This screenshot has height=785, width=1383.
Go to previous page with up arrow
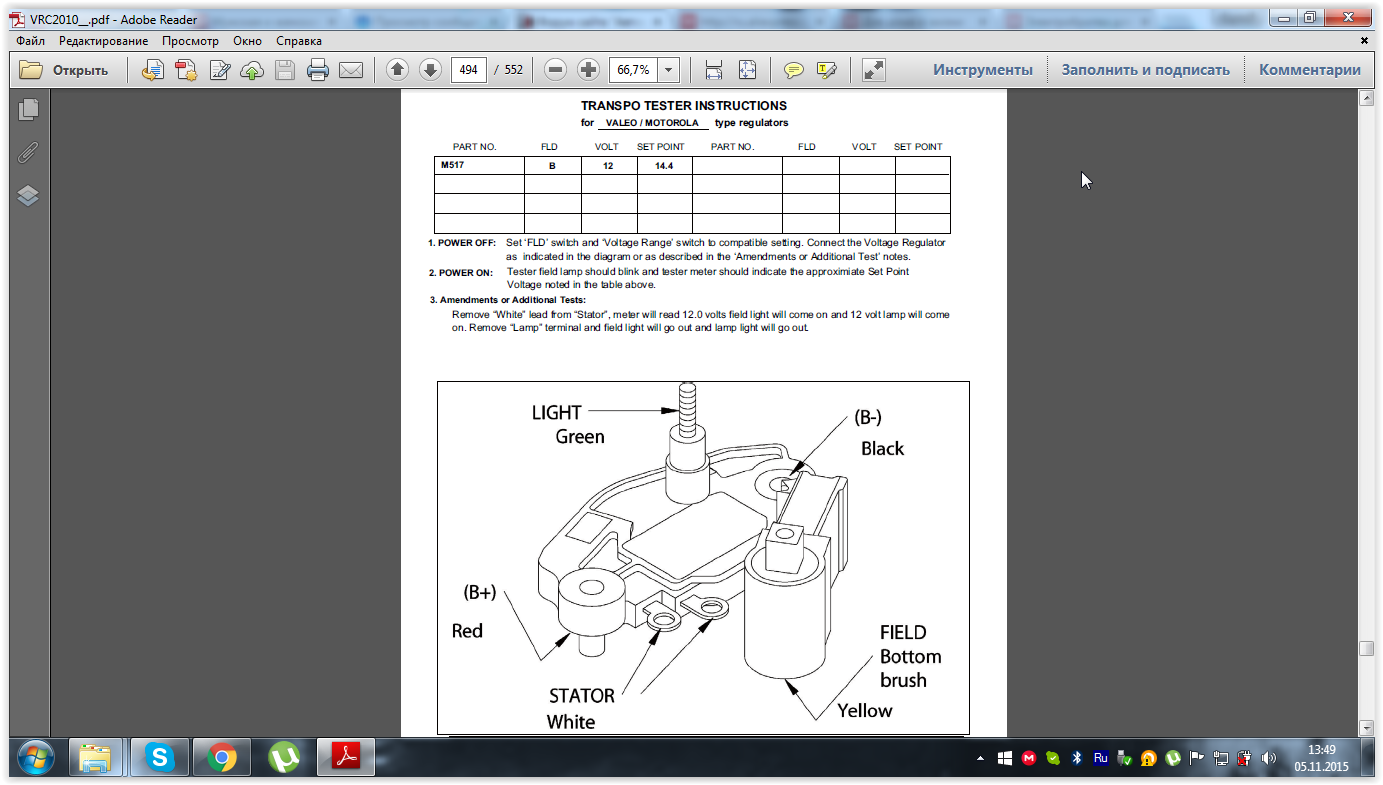397,70
